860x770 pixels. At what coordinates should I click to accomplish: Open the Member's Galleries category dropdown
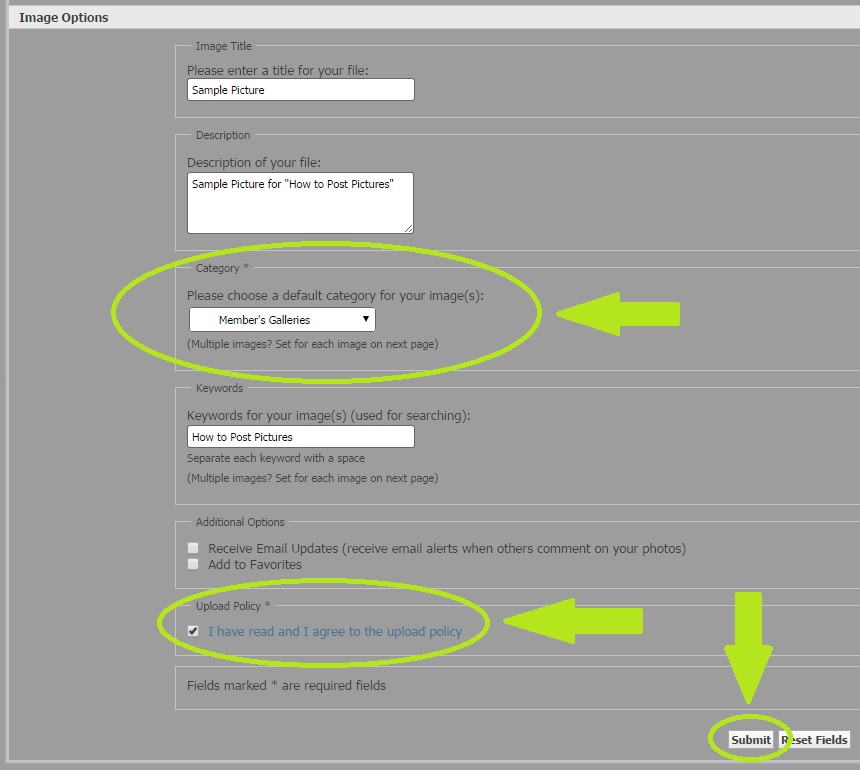(282, 320)
